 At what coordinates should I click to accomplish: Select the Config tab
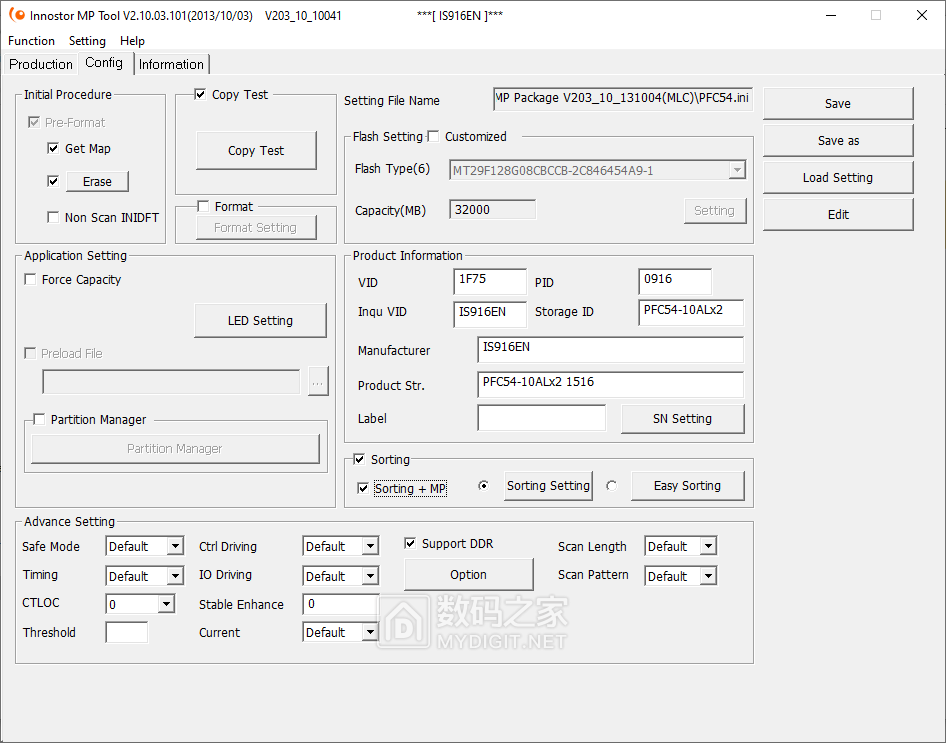104,62
